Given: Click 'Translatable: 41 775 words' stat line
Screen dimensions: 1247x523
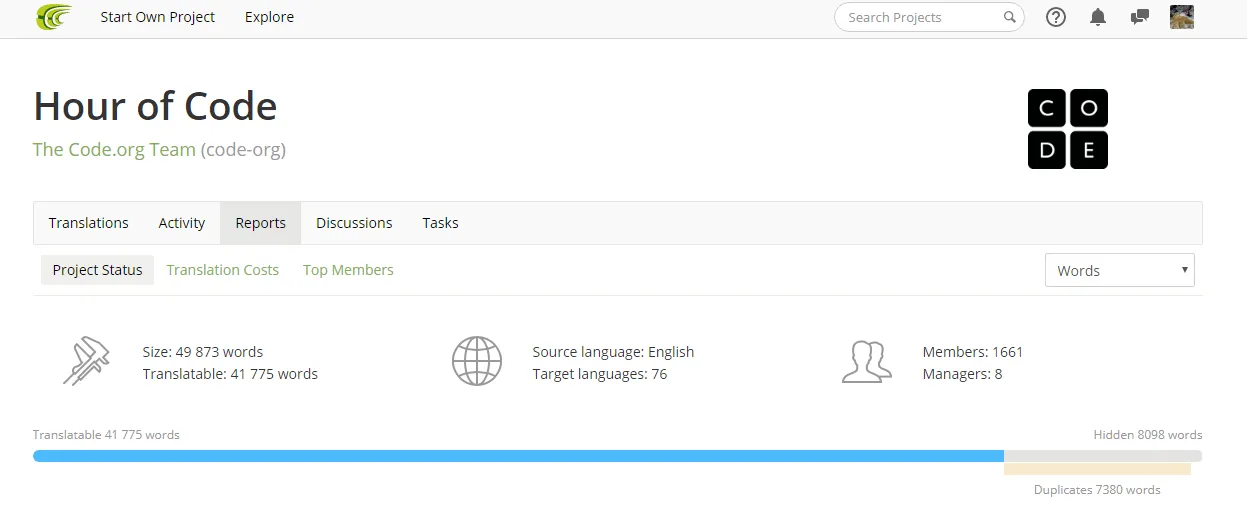Looking at the screenshot, I should tap(230, 374).
